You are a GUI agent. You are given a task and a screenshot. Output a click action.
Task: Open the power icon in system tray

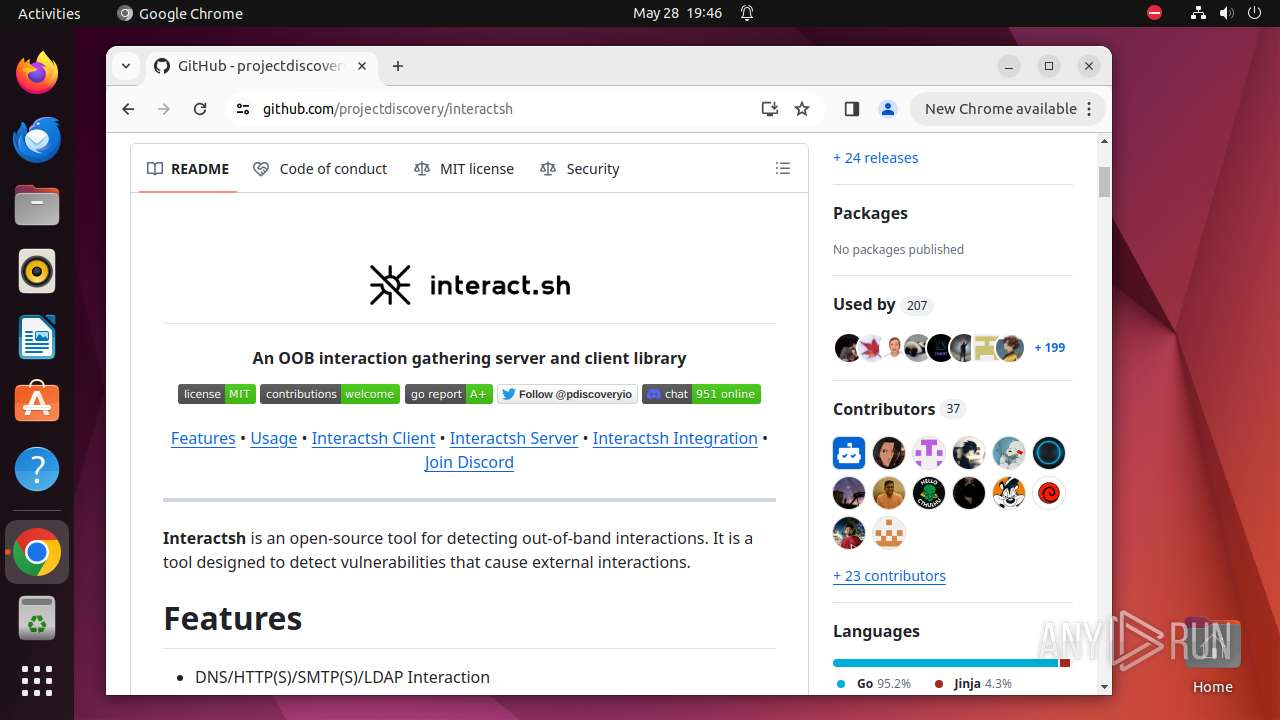click(1254, 13)
